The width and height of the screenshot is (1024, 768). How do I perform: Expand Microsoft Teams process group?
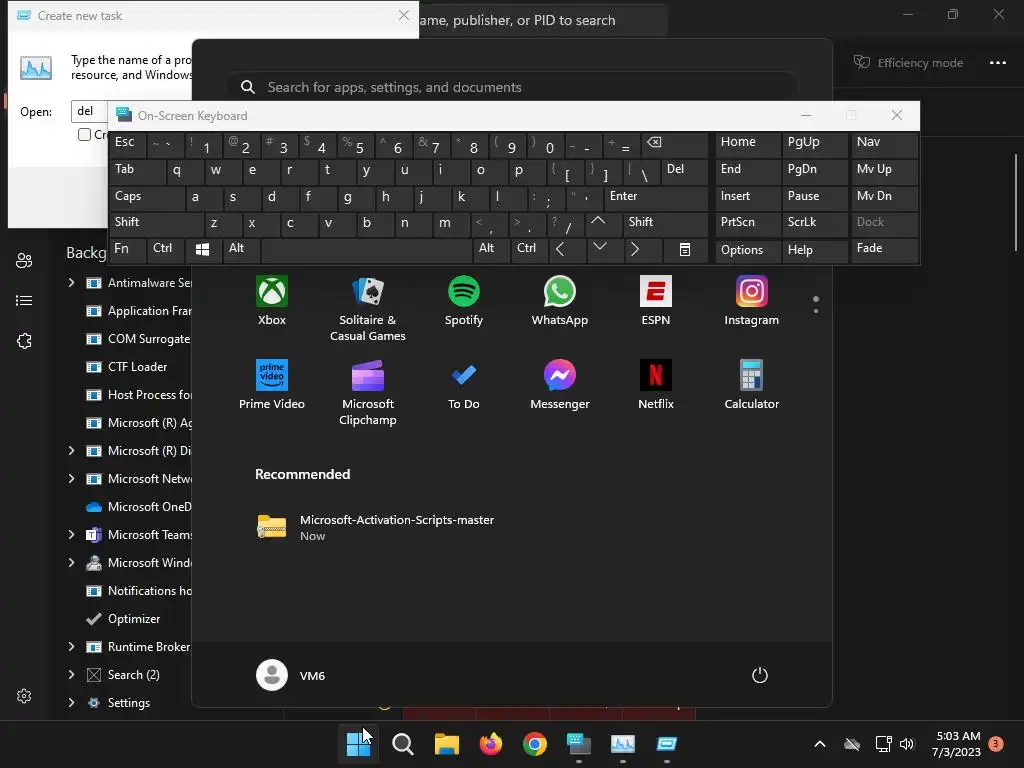click(71, 535)
